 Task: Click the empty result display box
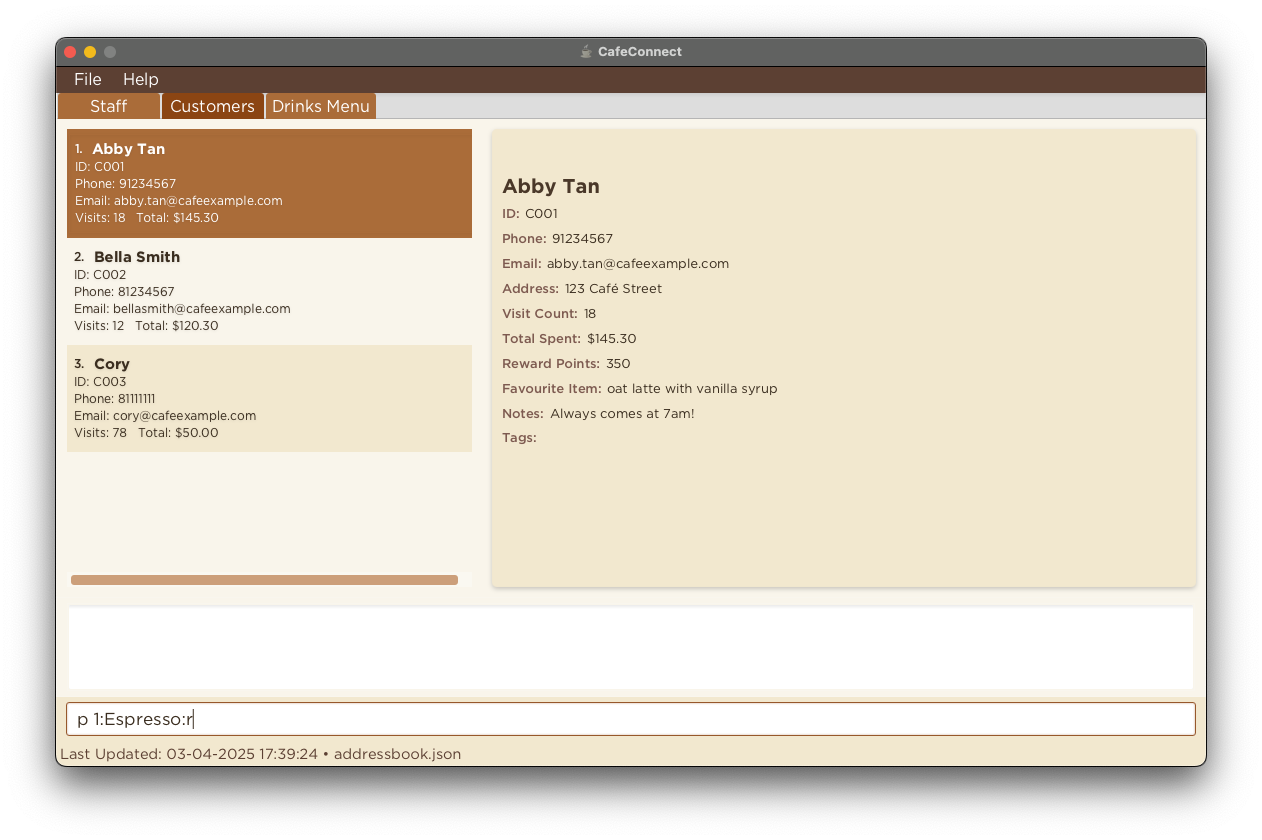(x=631, y=648)
